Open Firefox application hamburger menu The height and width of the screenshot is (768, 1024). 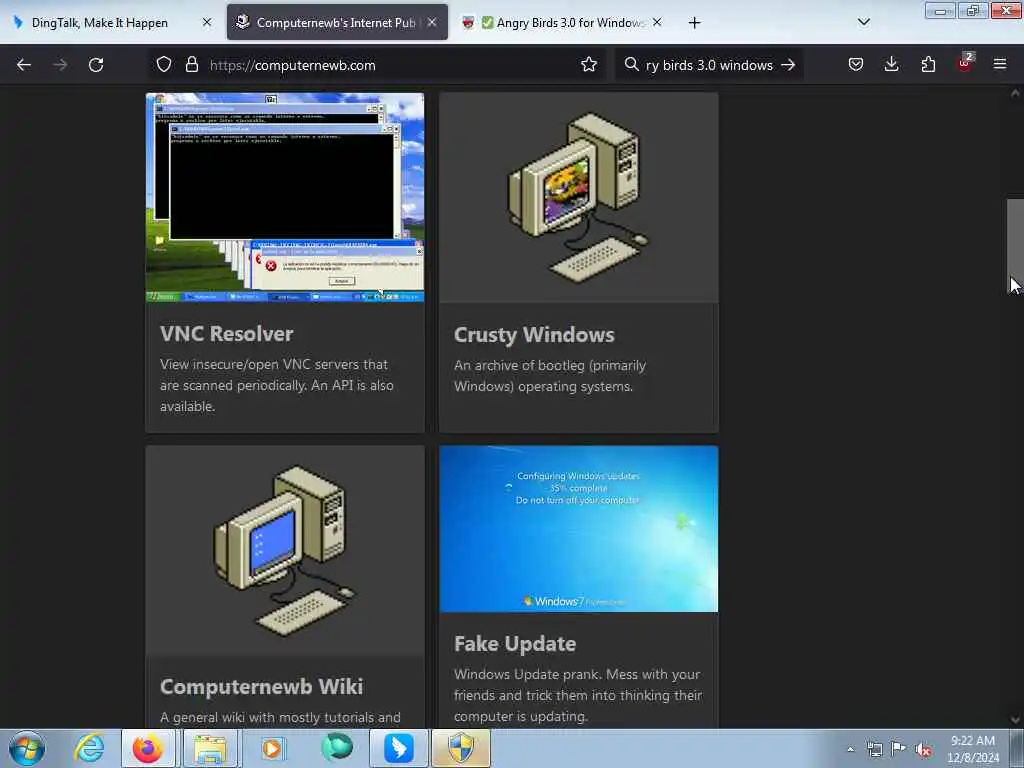coord(1000,65)
